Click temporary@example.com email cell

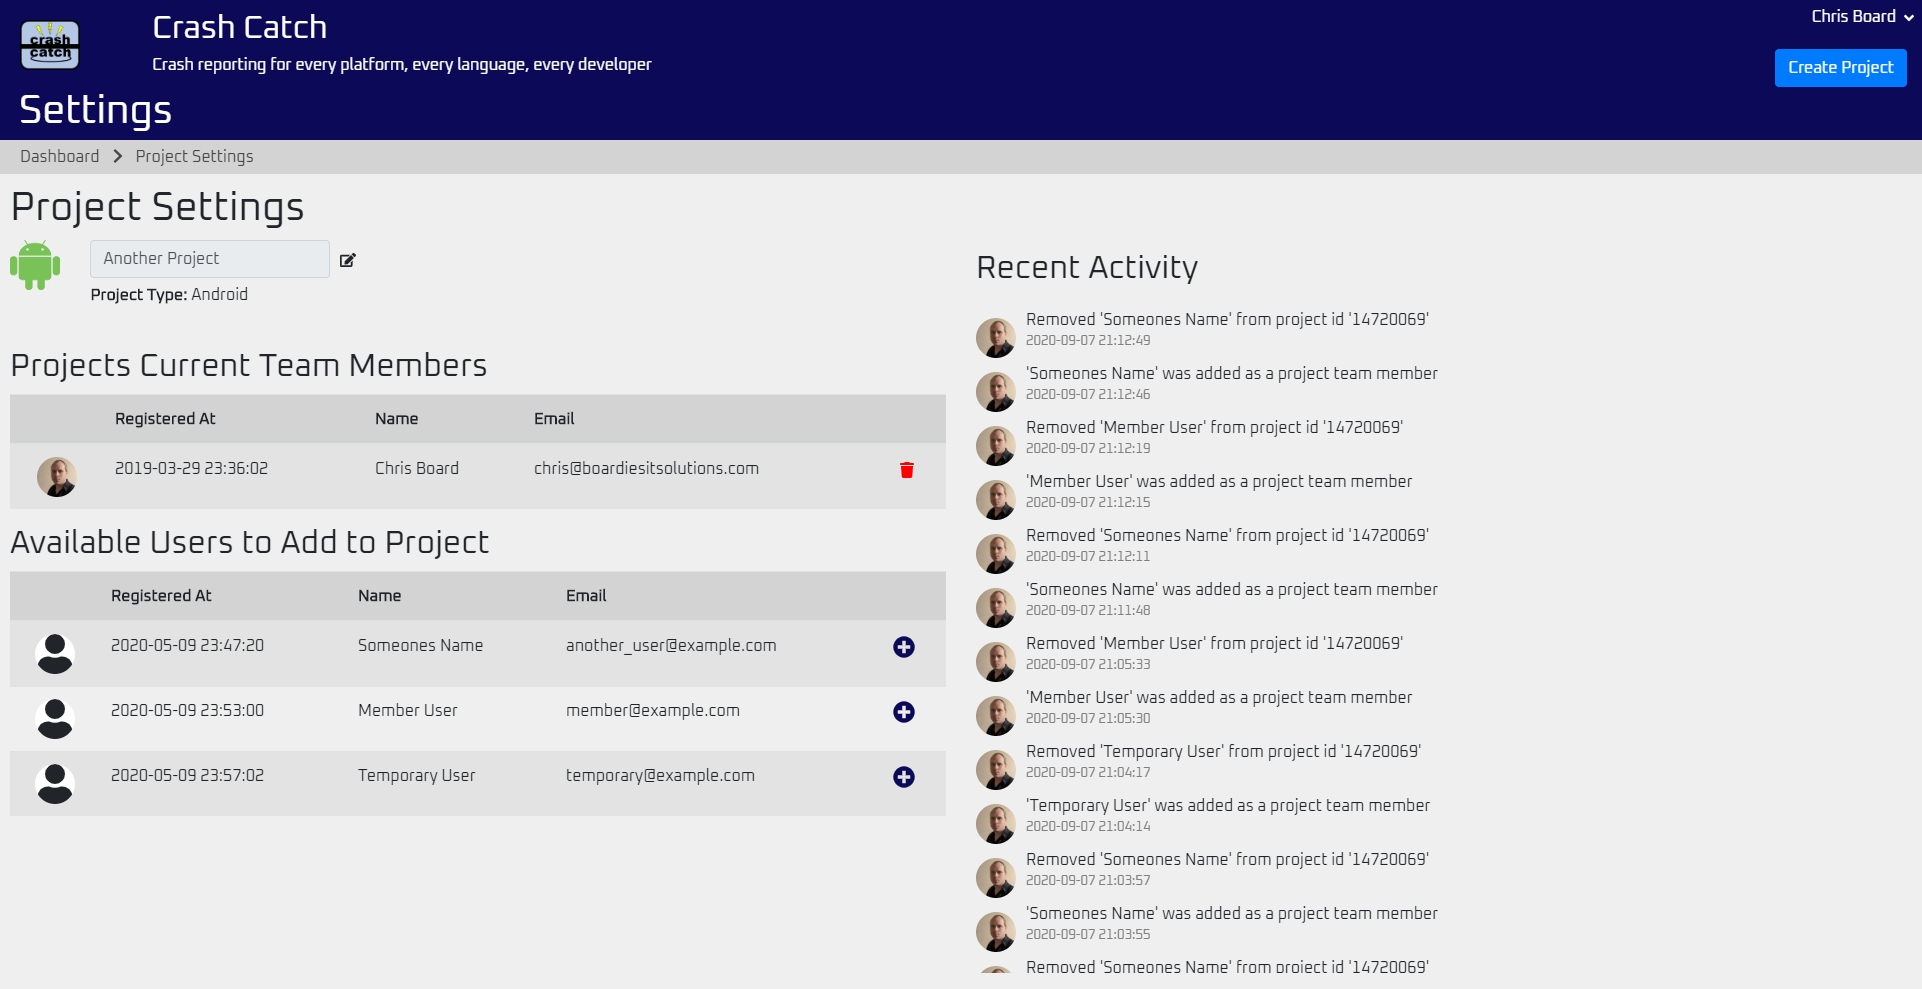pos(660,775)
